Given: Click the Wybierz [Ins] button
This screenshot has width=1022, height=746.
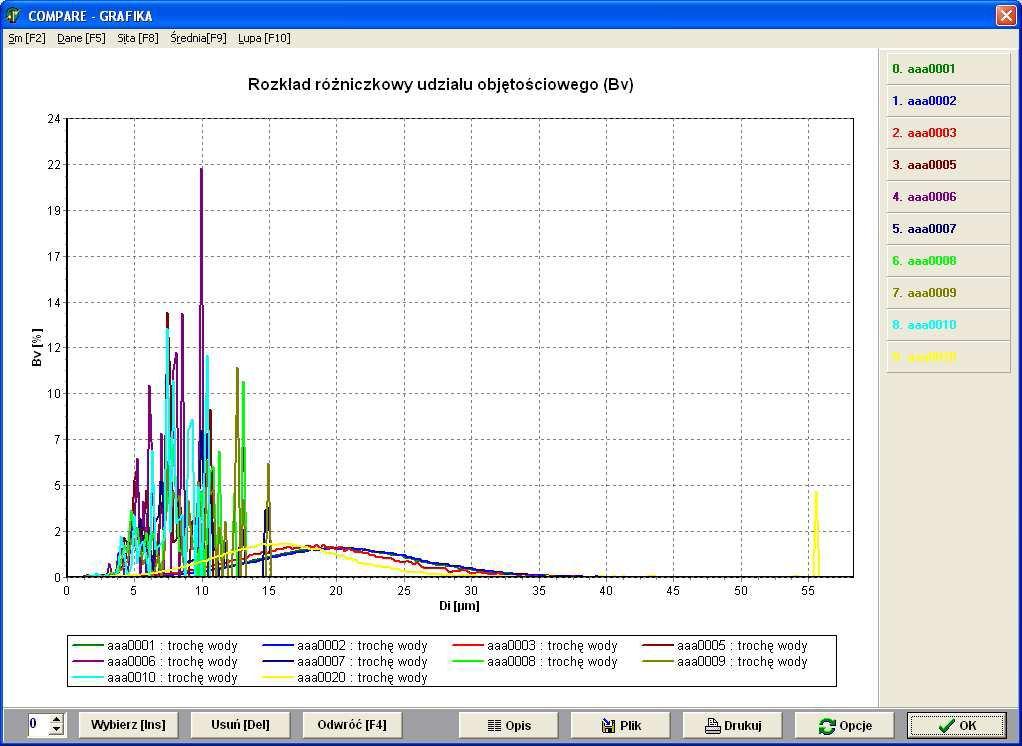Looking at the screenshot, I should pyautogui.click(x=128, y=725).
